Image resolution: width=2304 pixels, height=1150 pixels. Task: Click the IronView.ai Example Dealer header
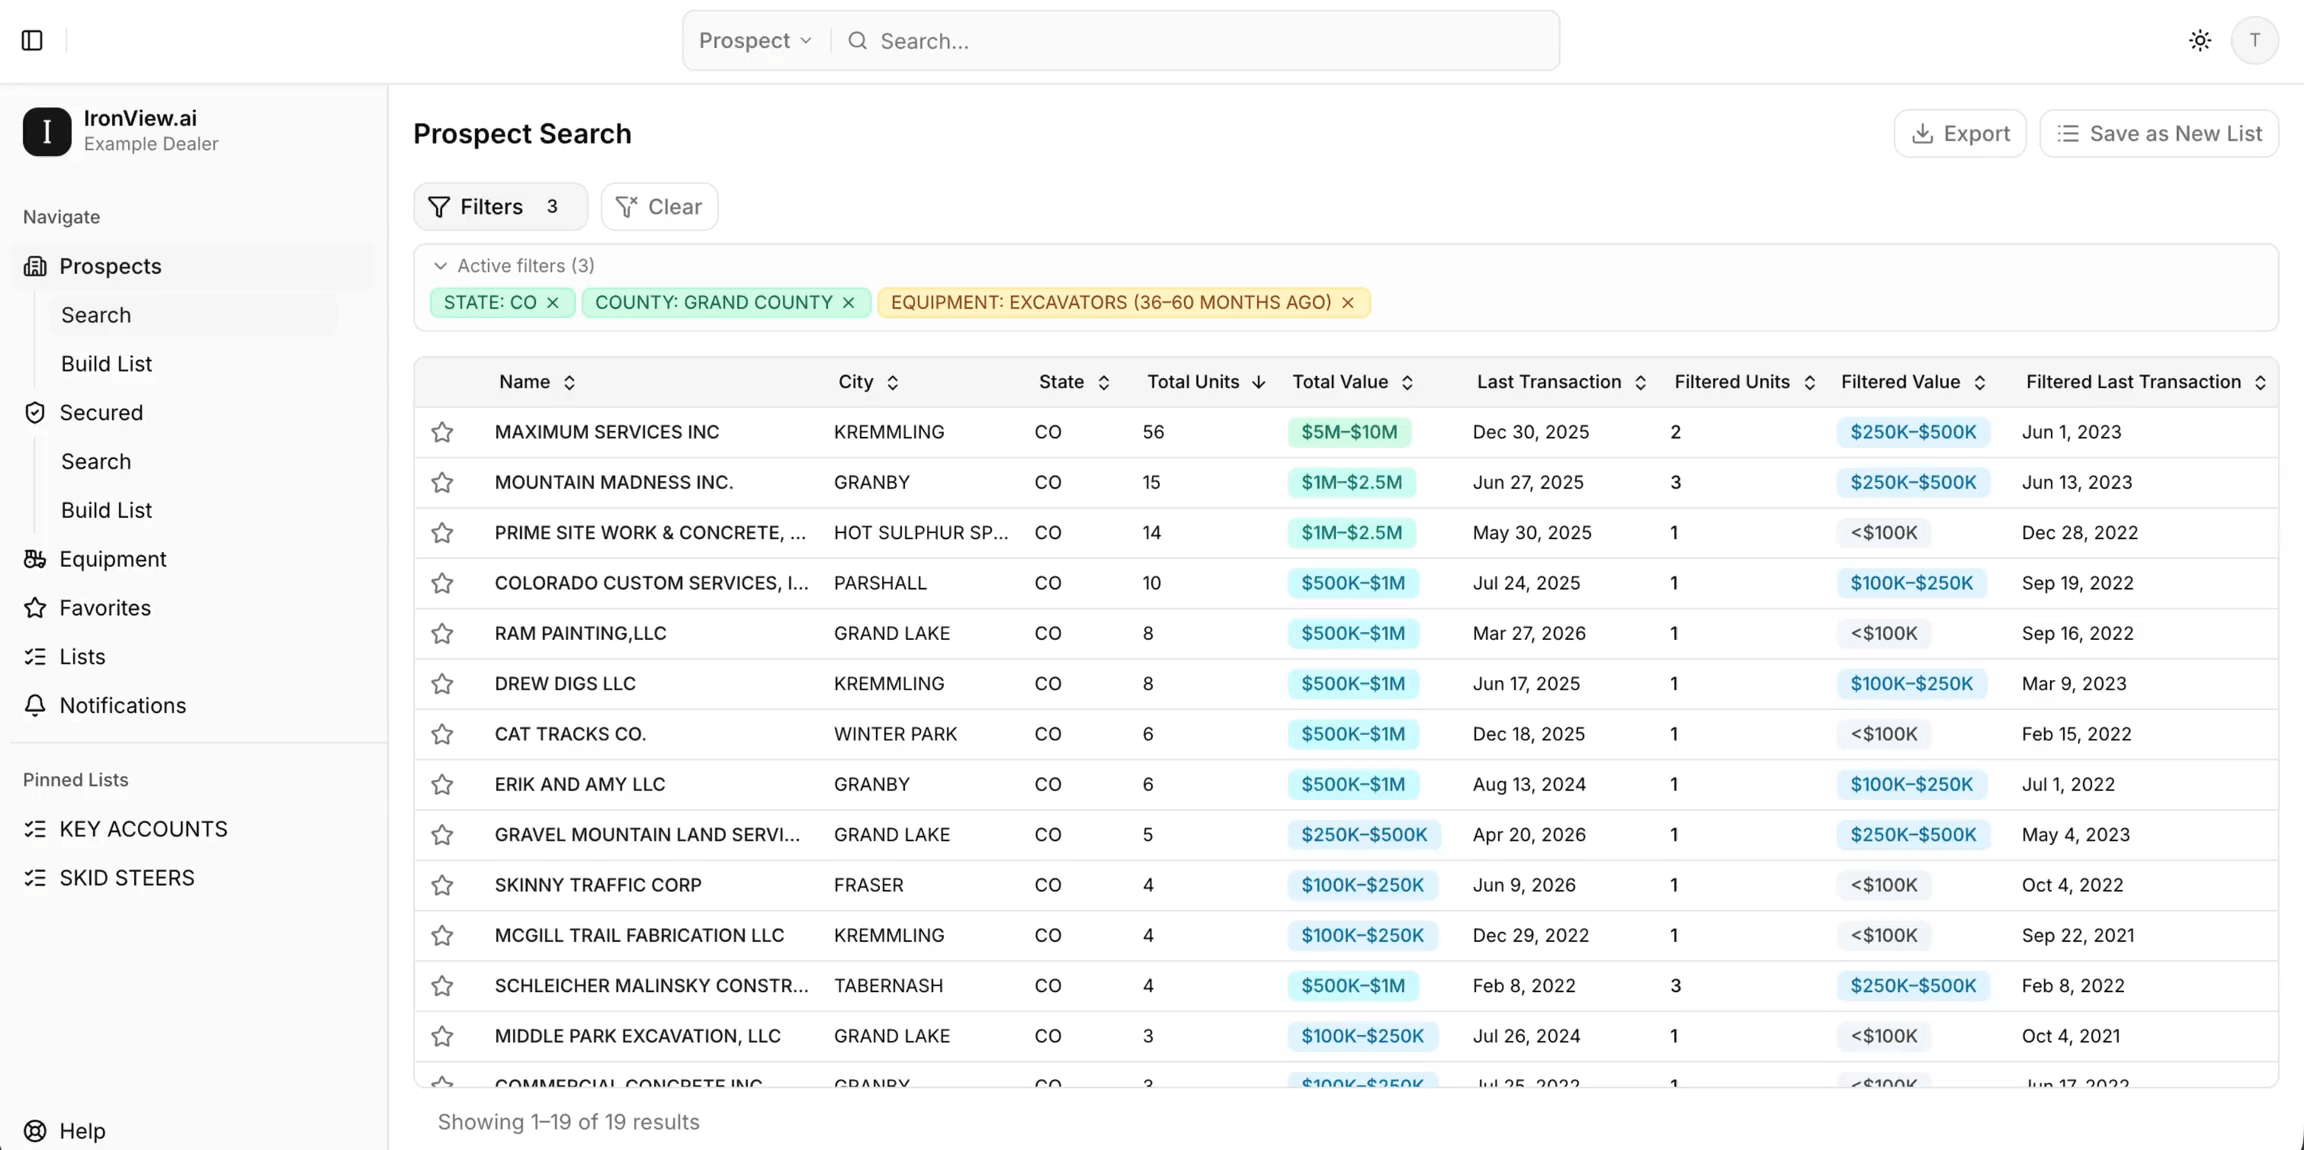pyautogui.click(x=193, y=131)
